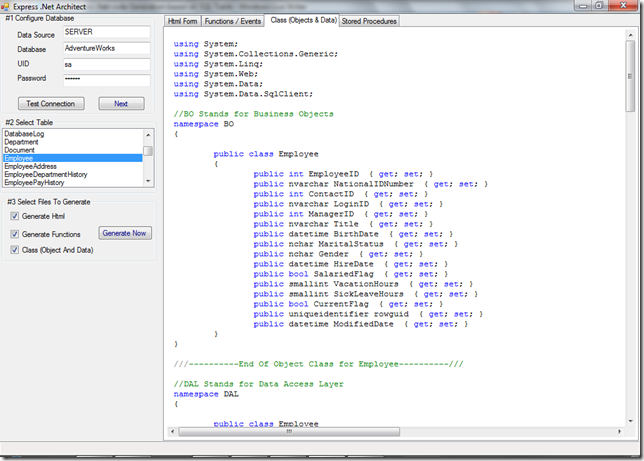Viewport: 644px width, 461px height.
Task: Toggle the Class (Object And Data) checkbox
Action: [x=14, y=250]
